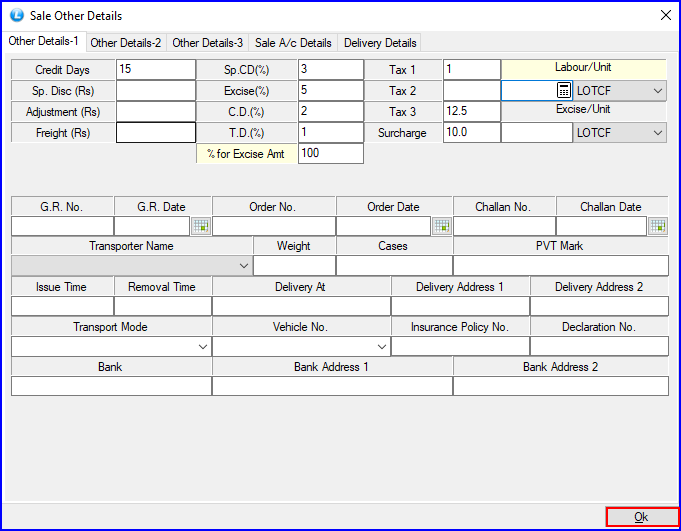Click Order Date input field
The height and width of the screenshot is (531, 681).
pyautogui.click(x=383, y=226)
